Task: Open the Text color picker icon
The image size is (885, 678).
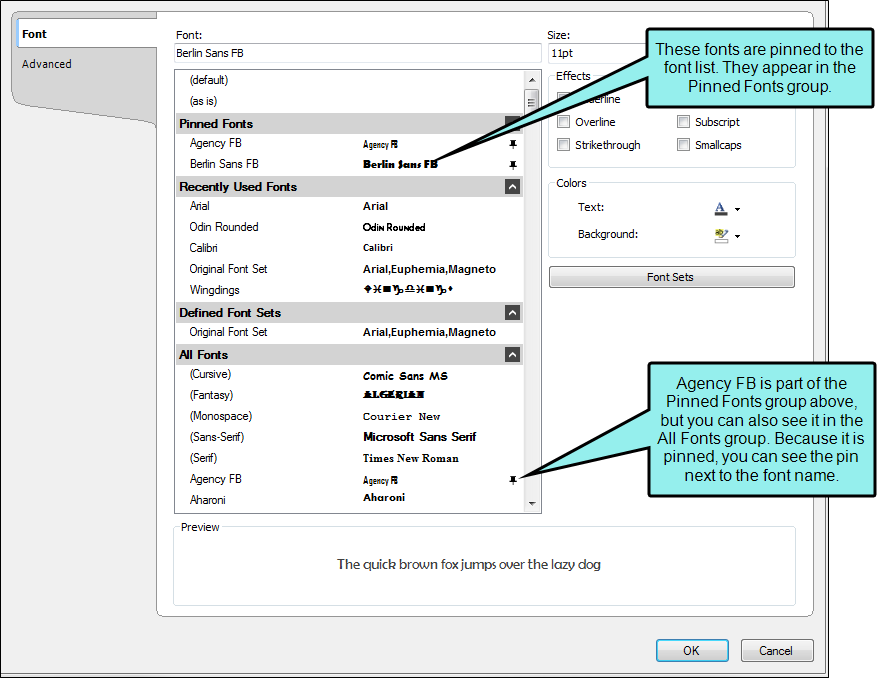Action: click(x=721, y=208)
